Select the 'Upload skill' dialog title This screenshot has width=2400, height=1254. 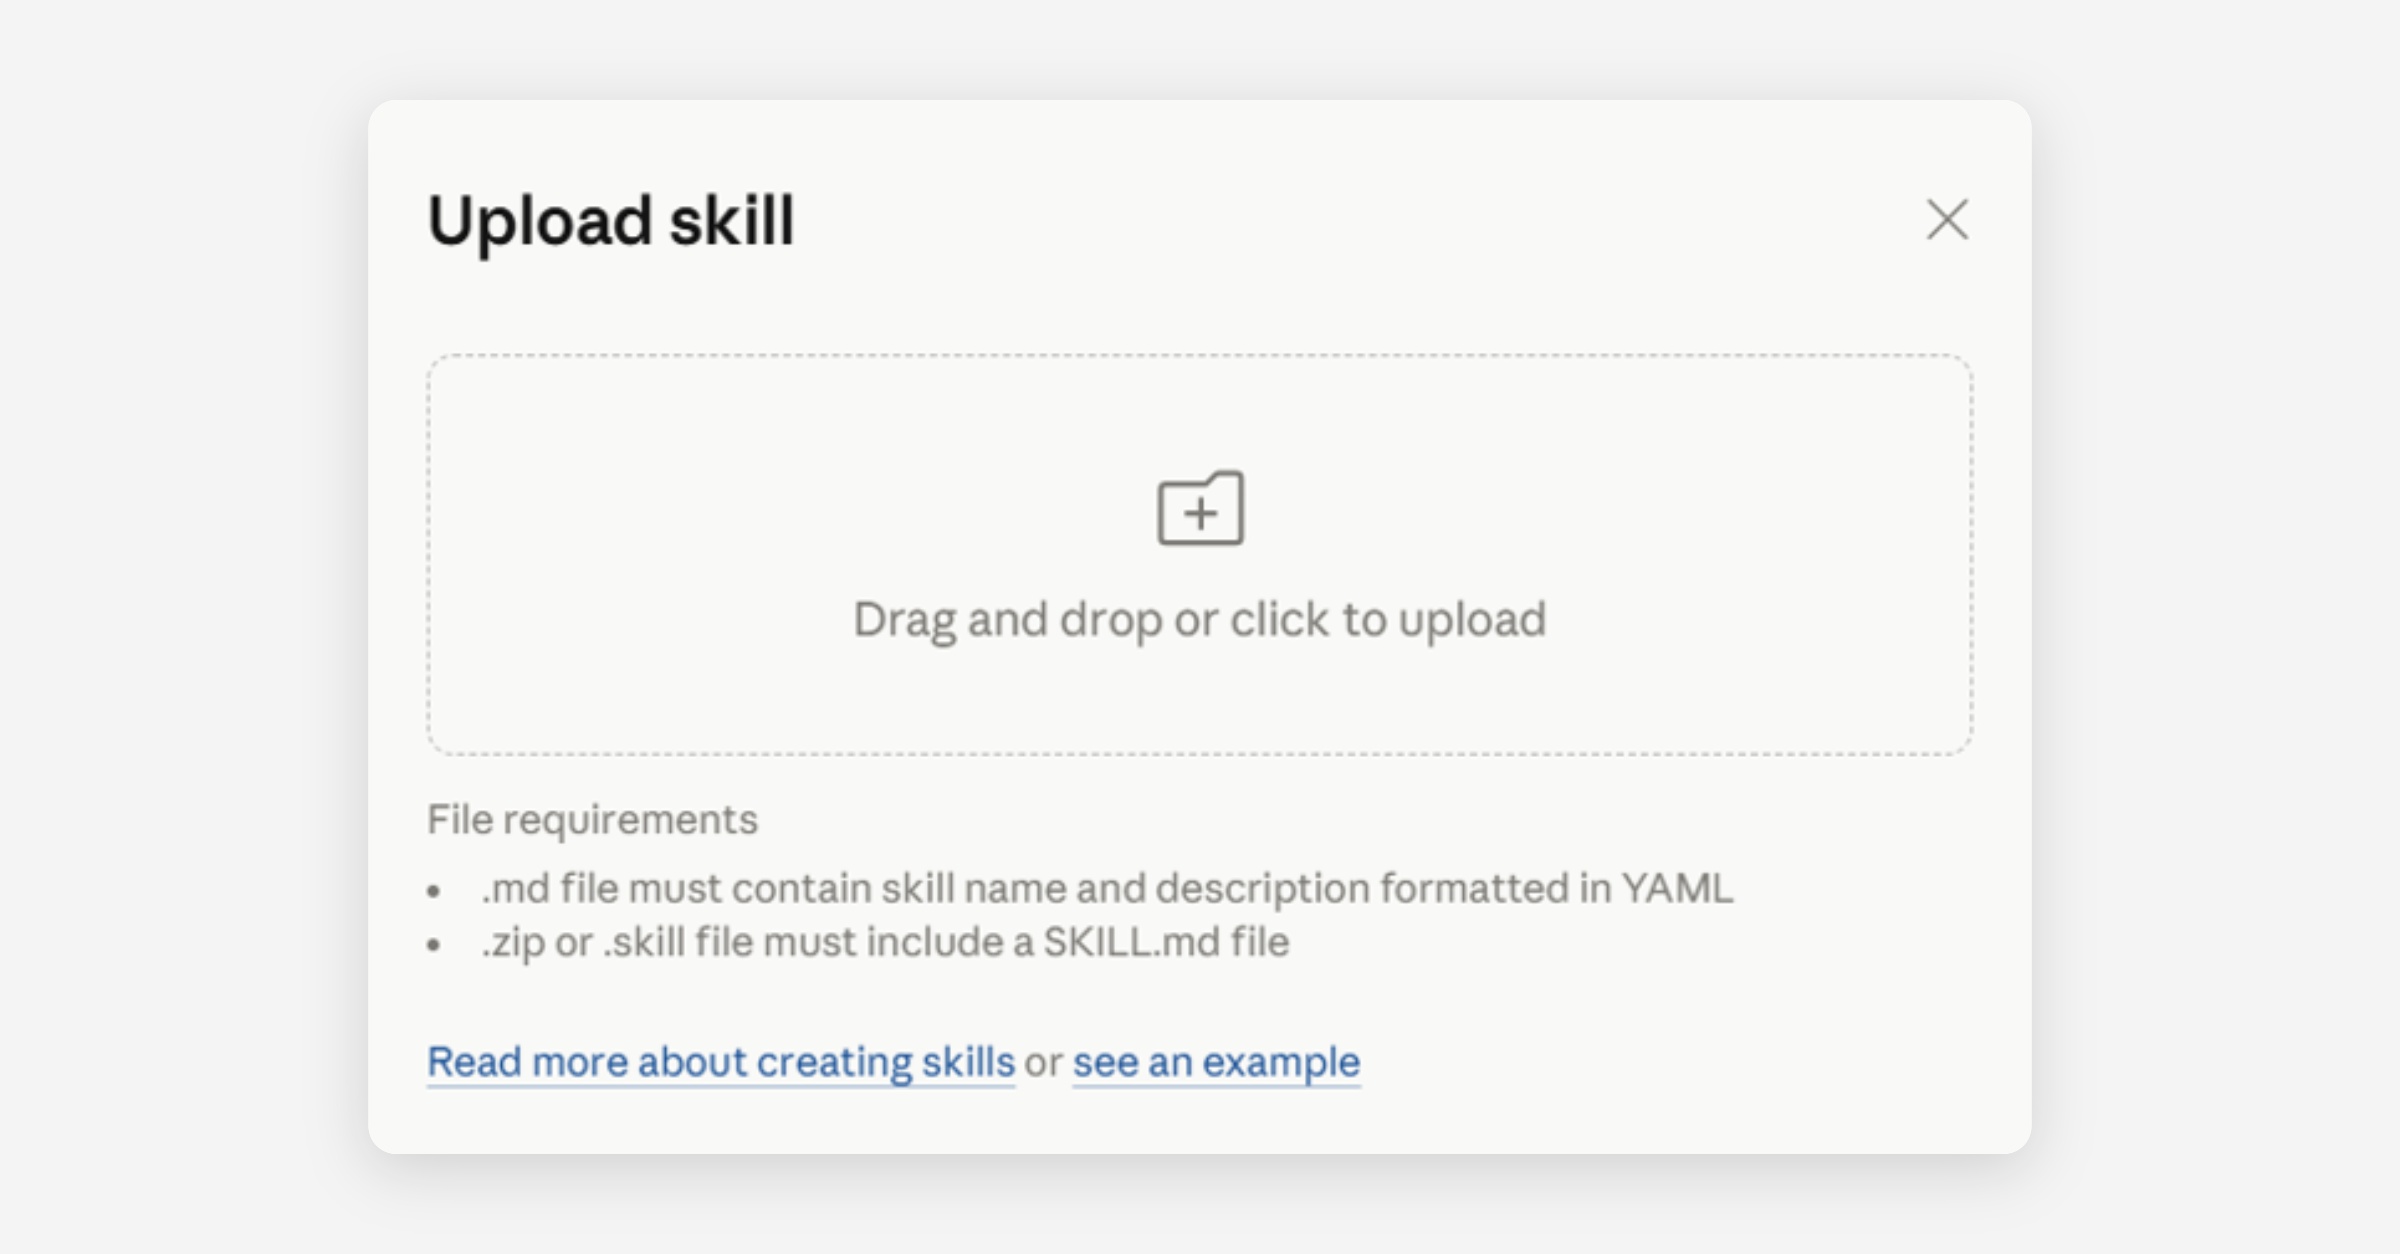click(x=611, y=220)
